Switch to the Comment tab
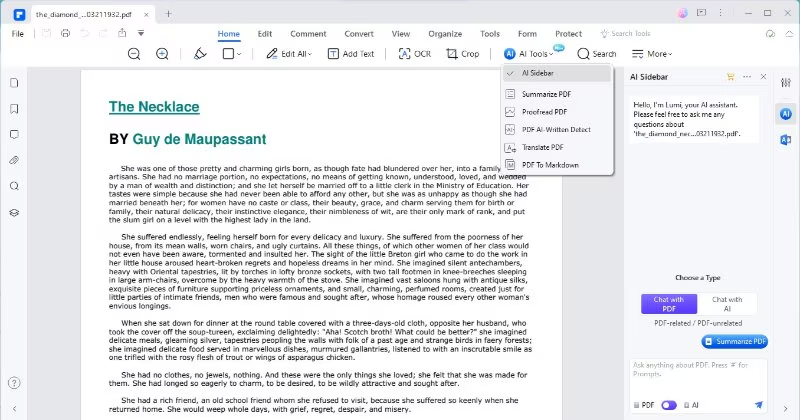The width and height of the screenshot is (800, 420). pyautogui.click(x=308, y=34)
